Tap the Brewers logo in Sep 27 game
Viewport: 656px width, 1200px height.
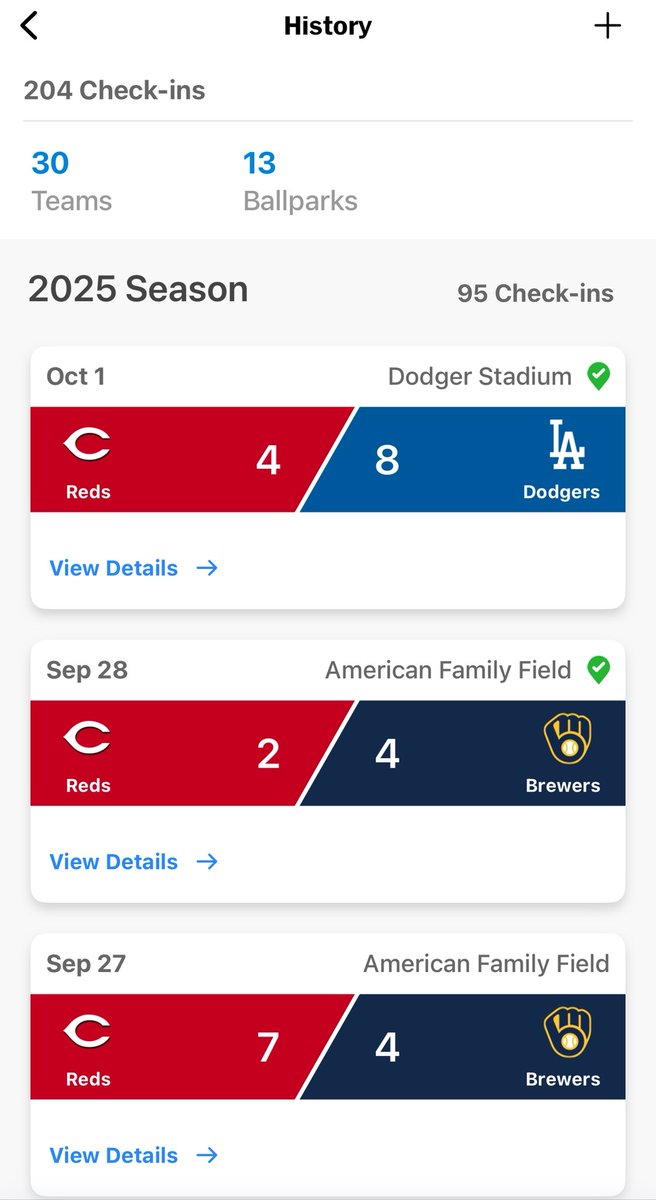coord(567,1034)
